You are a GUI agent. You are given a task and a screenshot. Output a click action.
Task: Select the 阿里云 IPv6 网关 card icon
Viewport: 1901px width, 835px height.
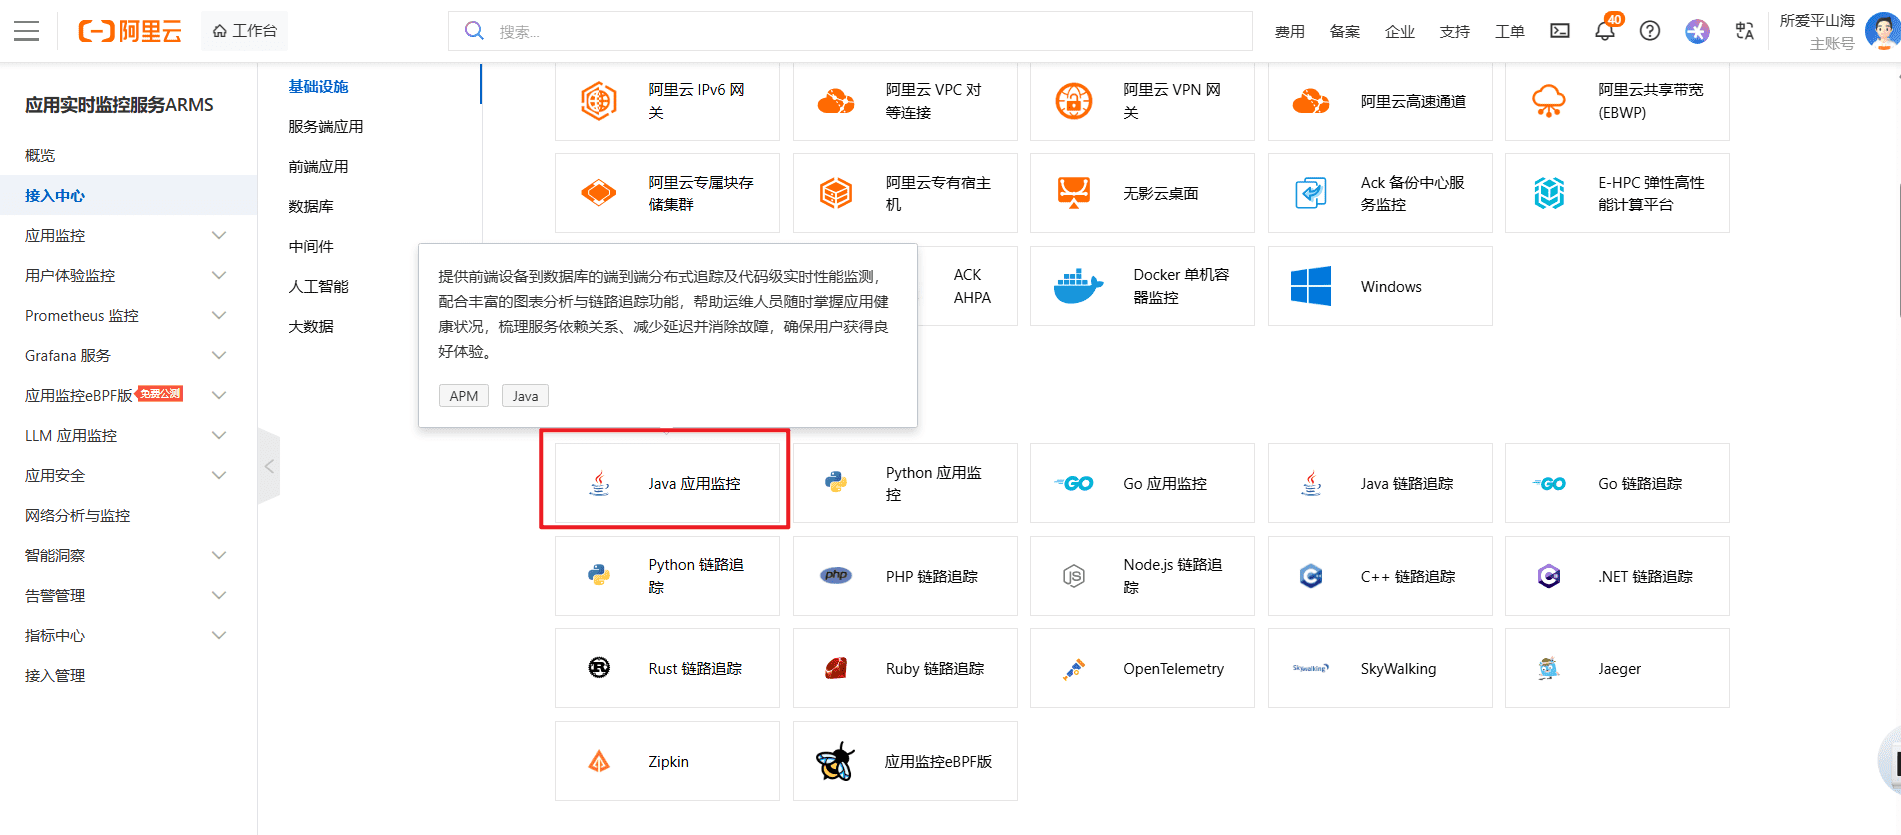(x=599, y=101)
